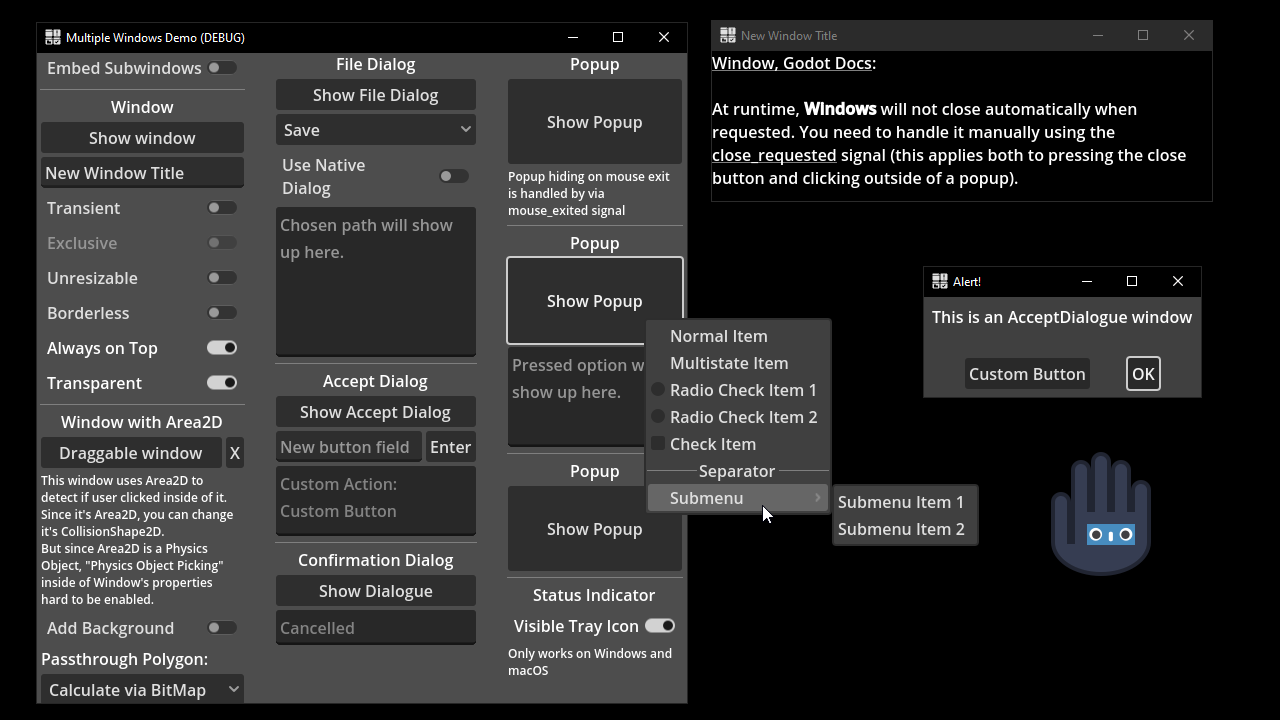
Task: Click inside the New button field
Action: (x=348, y=446)
